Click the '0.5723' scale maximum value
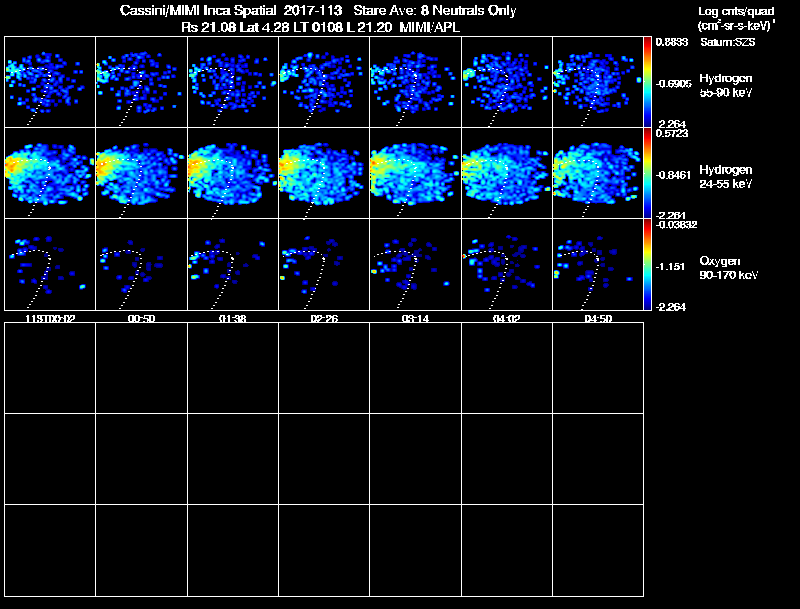Image resolution: width=800 pixels, height=609 pixels. 672,133
